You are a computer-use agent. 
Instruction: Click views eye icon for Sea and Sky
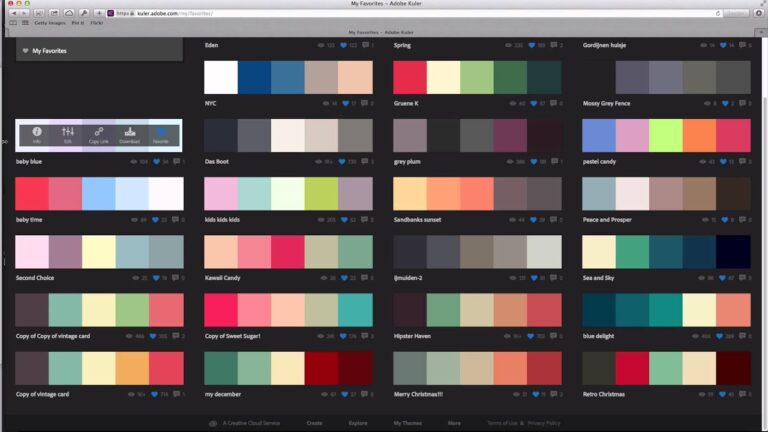click(x=701, y=278)
